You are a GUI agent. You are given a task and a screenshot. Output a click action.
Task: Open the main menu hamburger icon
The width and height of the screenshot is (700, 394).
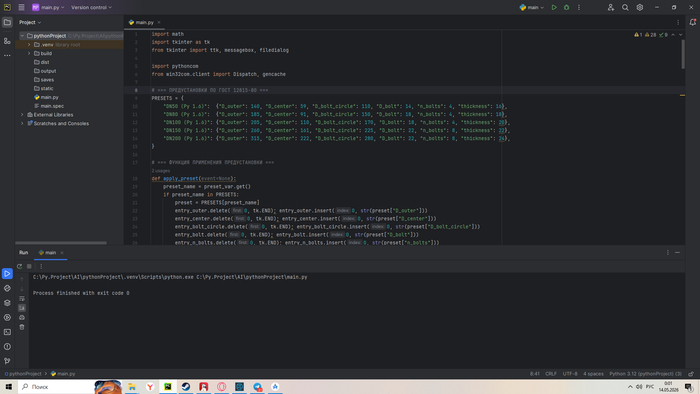[21, 8]
